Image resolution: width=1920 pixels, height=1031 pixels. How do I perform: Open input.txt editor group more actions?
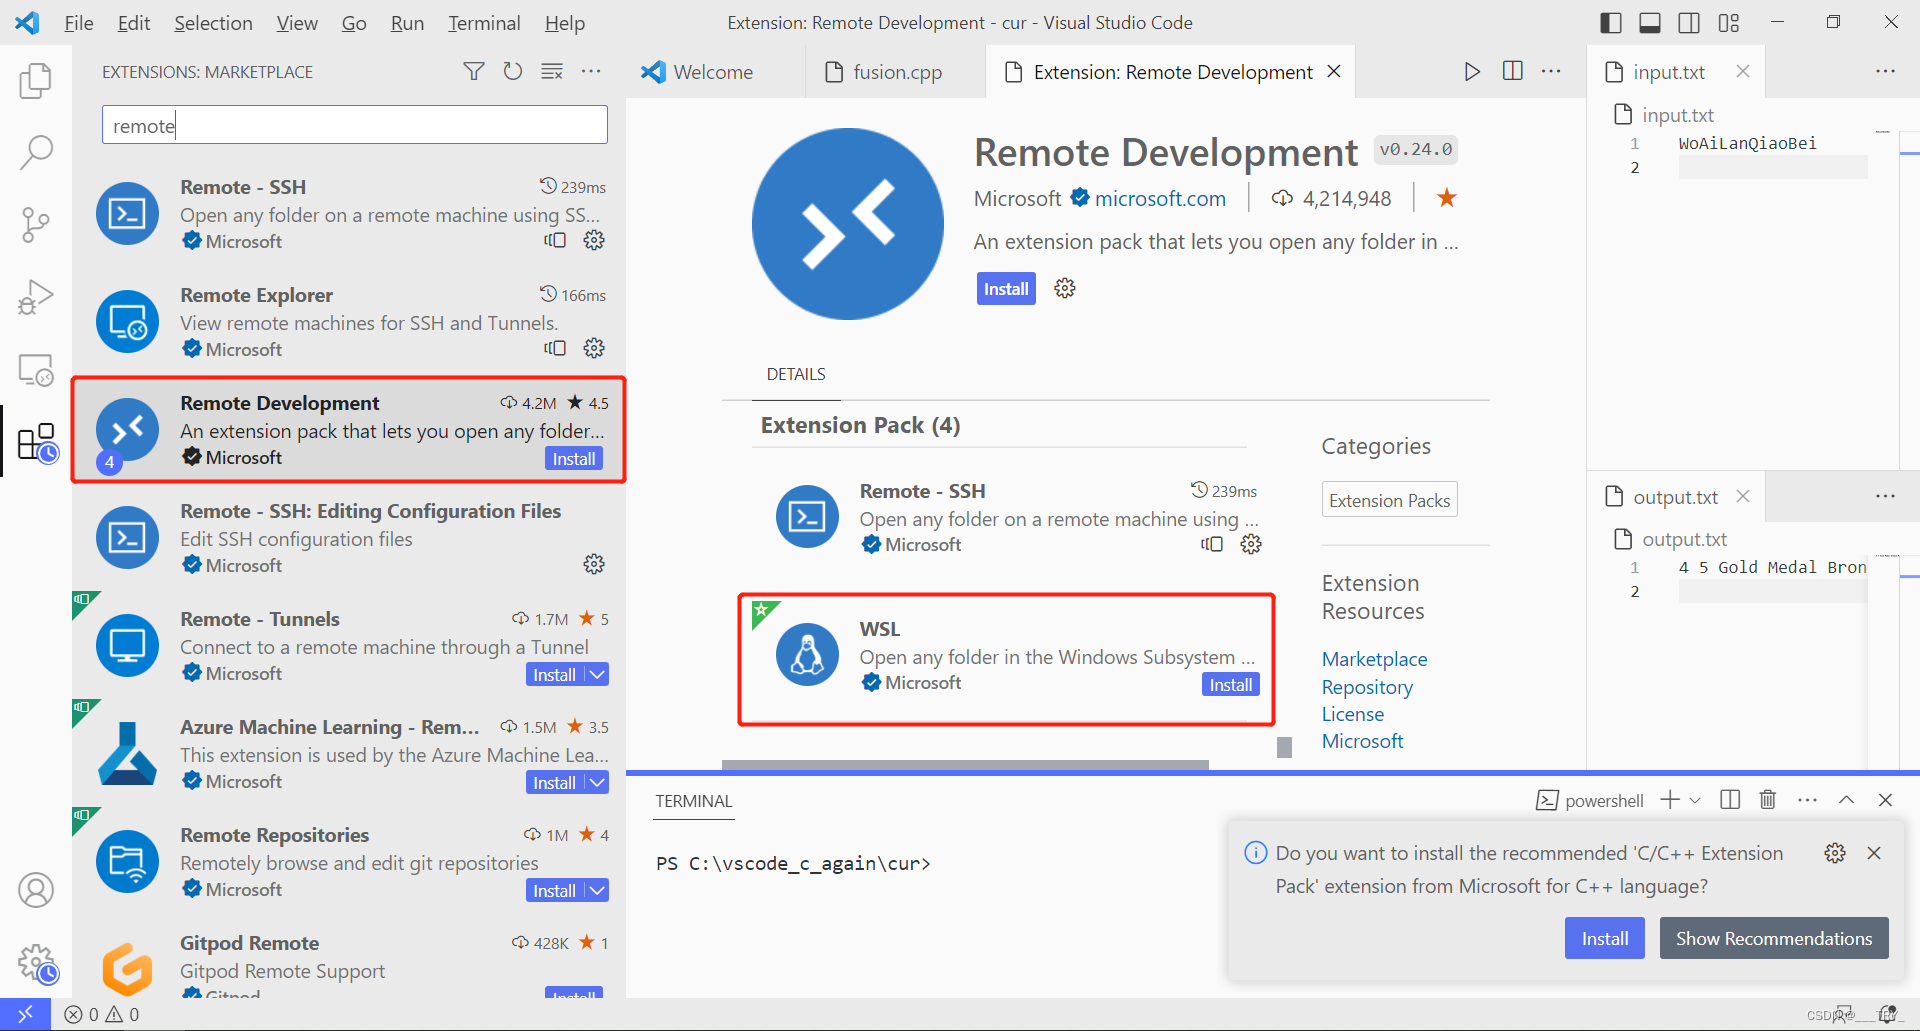[x=1886, y=71]
